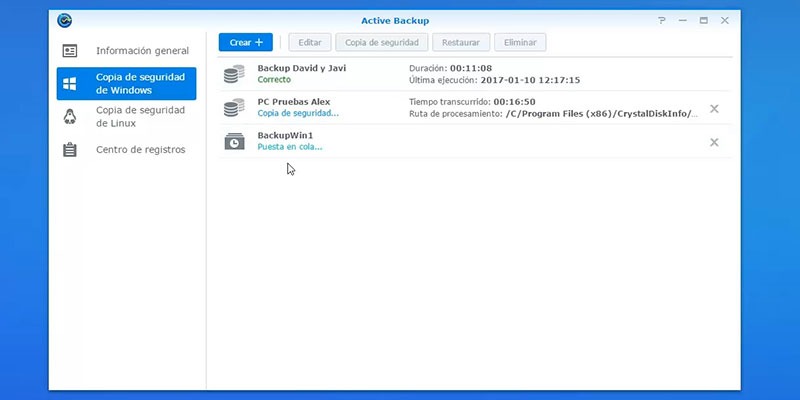The height and width of the screenshot is (400, 800).
Task: Select the BackupWin1 task name
Action: [285, 135]
